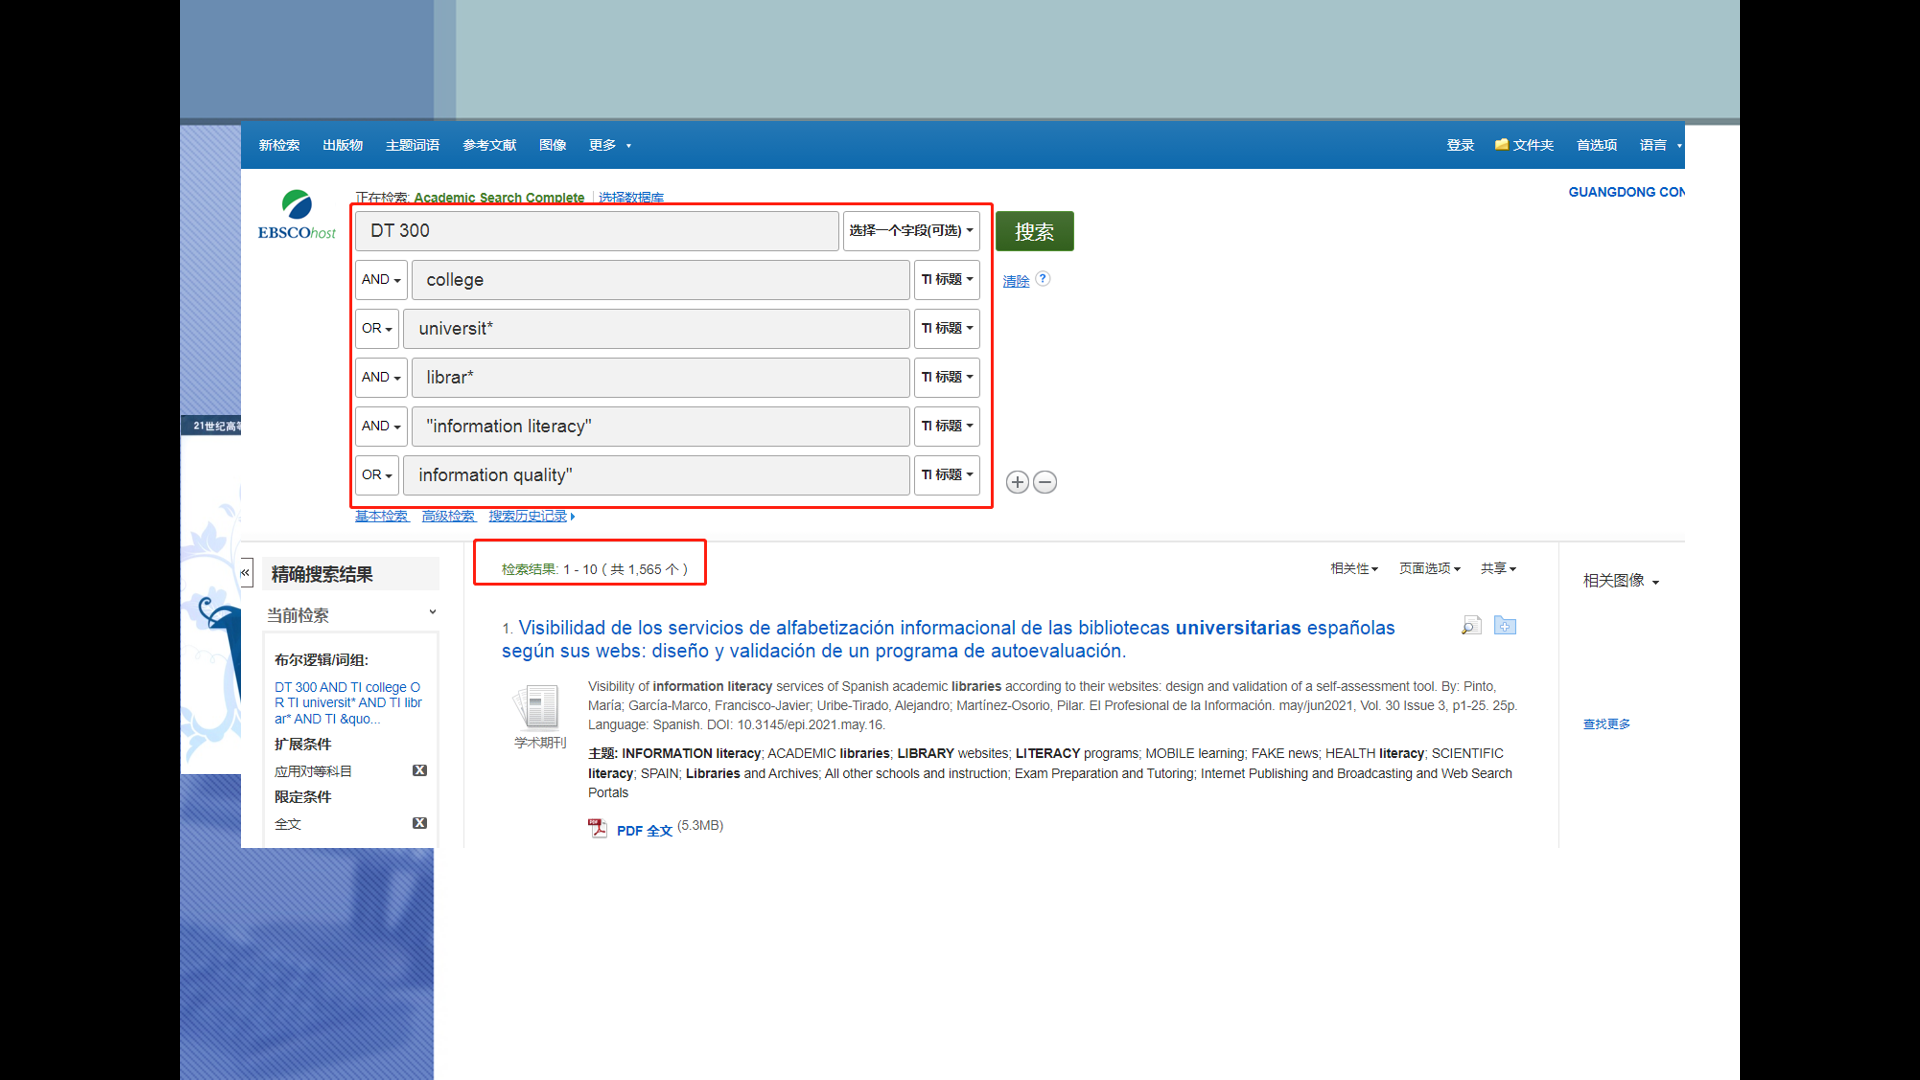This screenshot has height=1080, width=1920.
Task: Click the college search field
Action: click(x=660, y=280)
